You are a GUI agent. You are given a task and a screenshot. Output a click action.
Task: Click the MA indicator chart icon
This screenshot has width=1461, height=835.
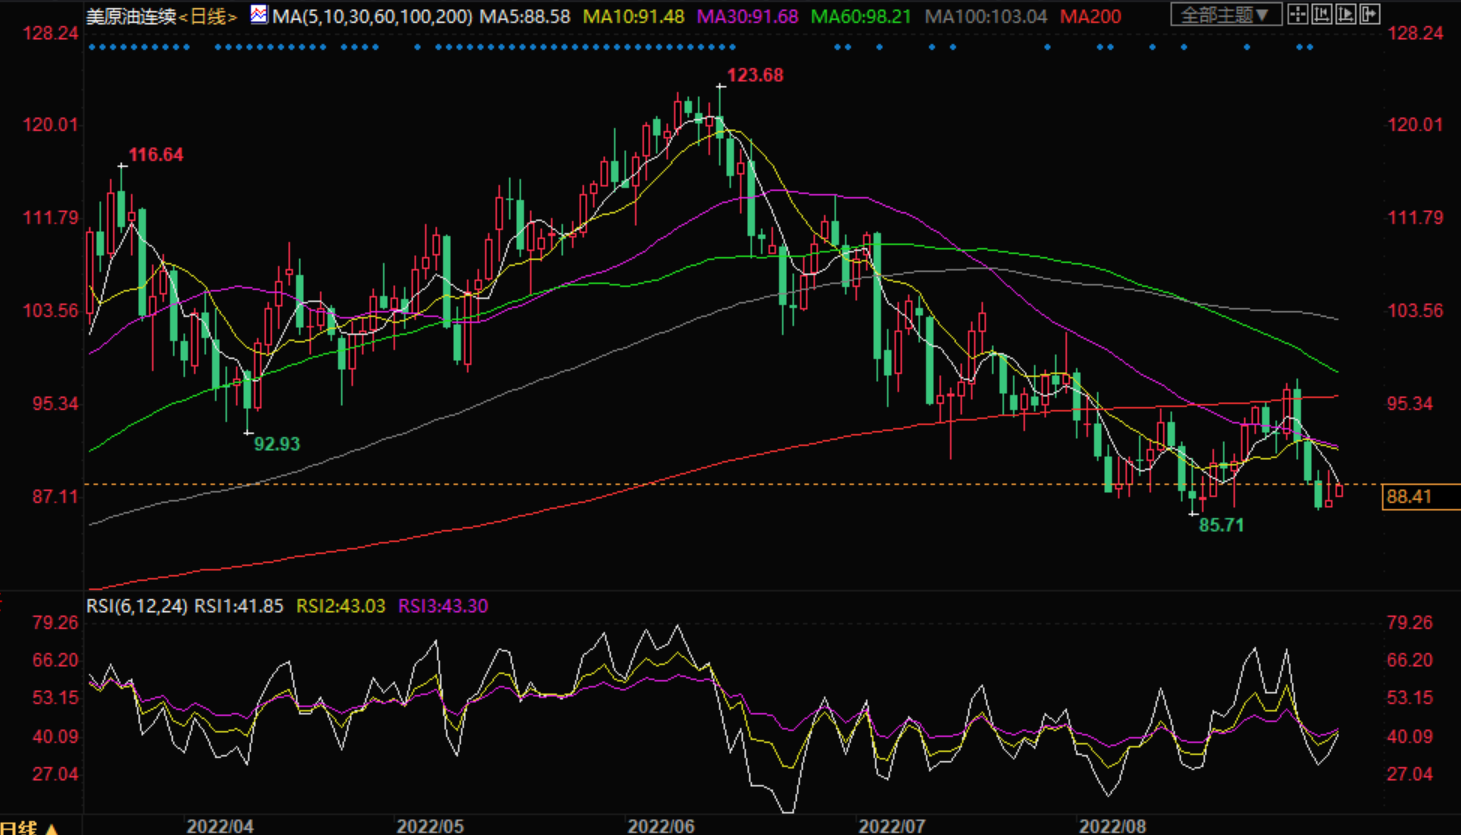click(x=259, y=15)
